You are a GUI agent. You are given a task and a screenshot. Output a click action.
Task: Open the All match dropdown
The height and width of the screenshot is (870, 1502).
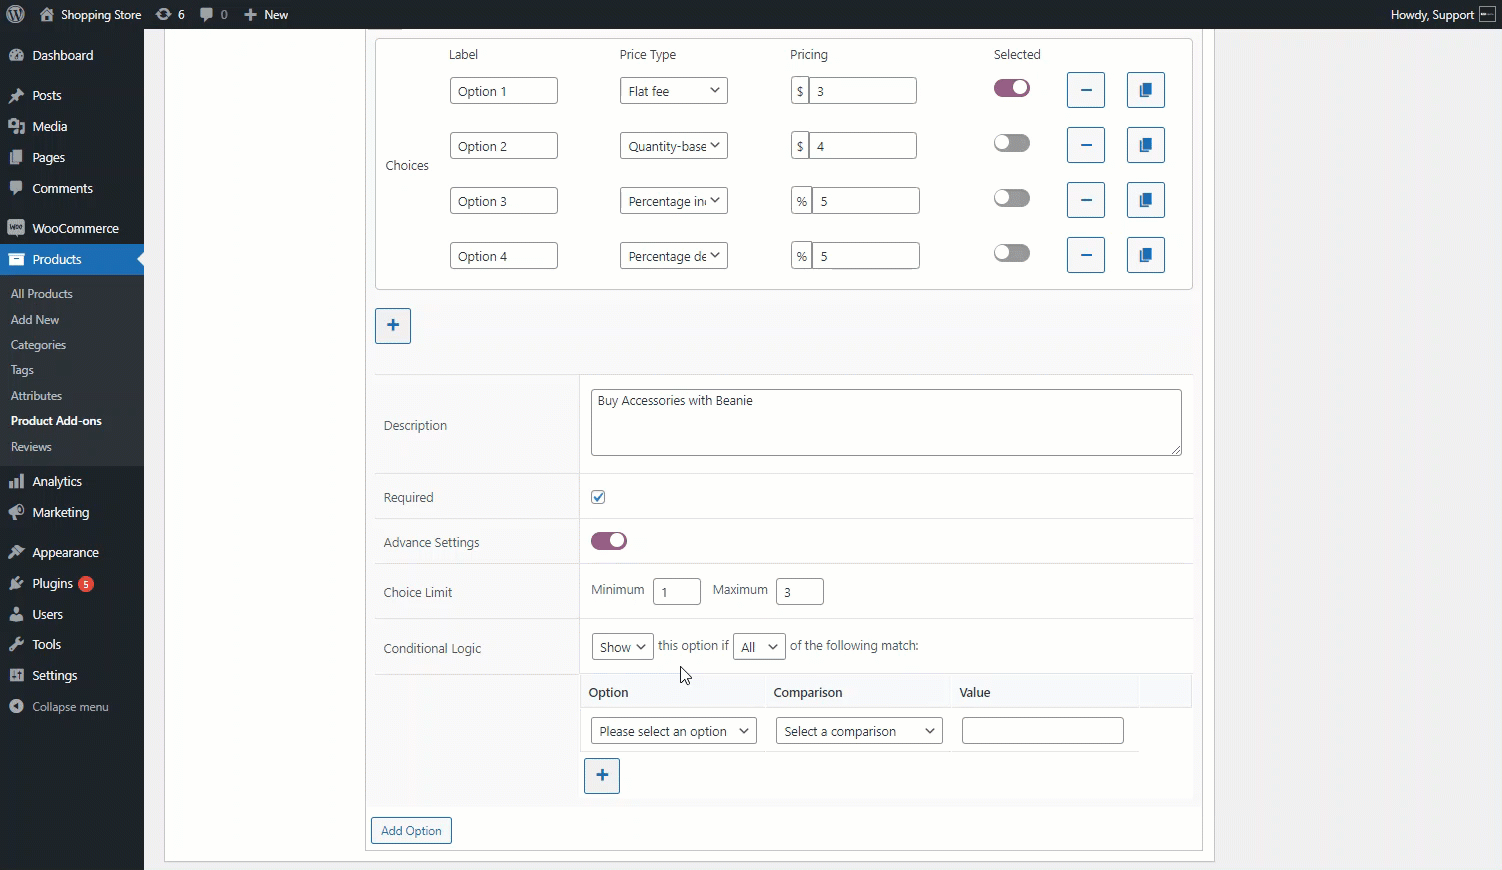(759, 647)
